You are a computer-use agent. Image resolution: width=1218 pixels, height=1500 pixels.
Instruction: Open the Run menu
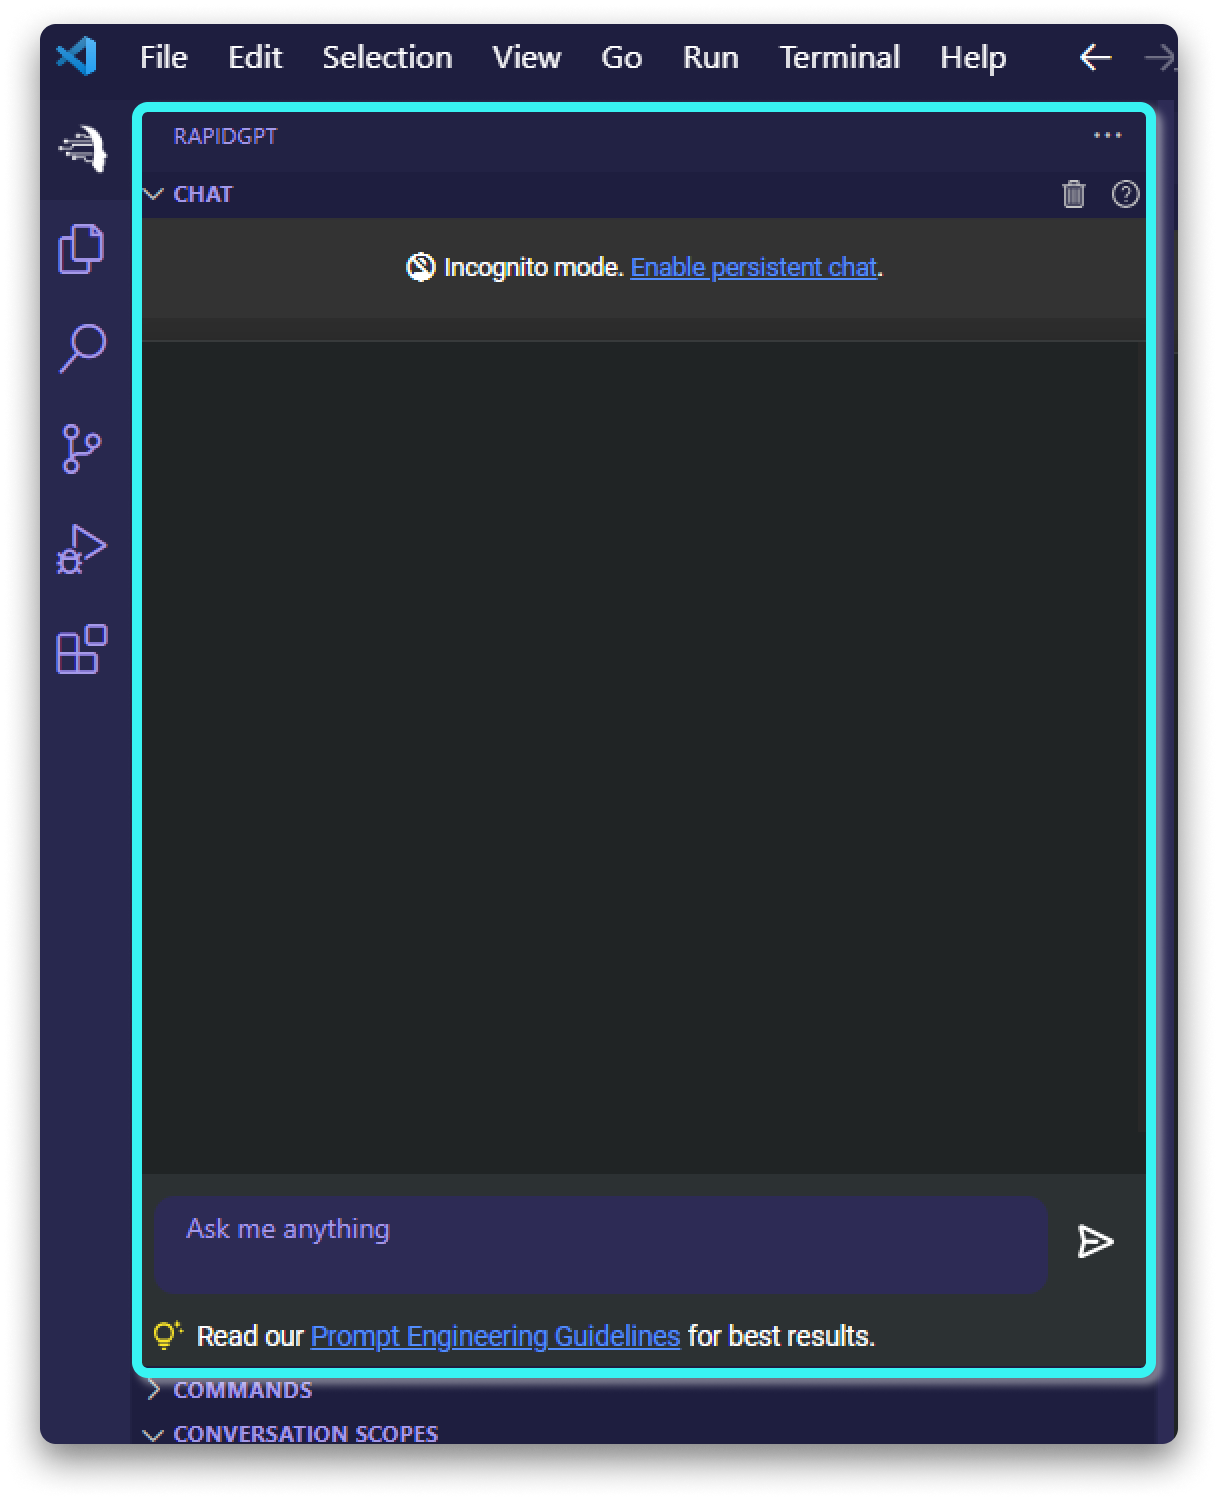click(x=710, y=57)
